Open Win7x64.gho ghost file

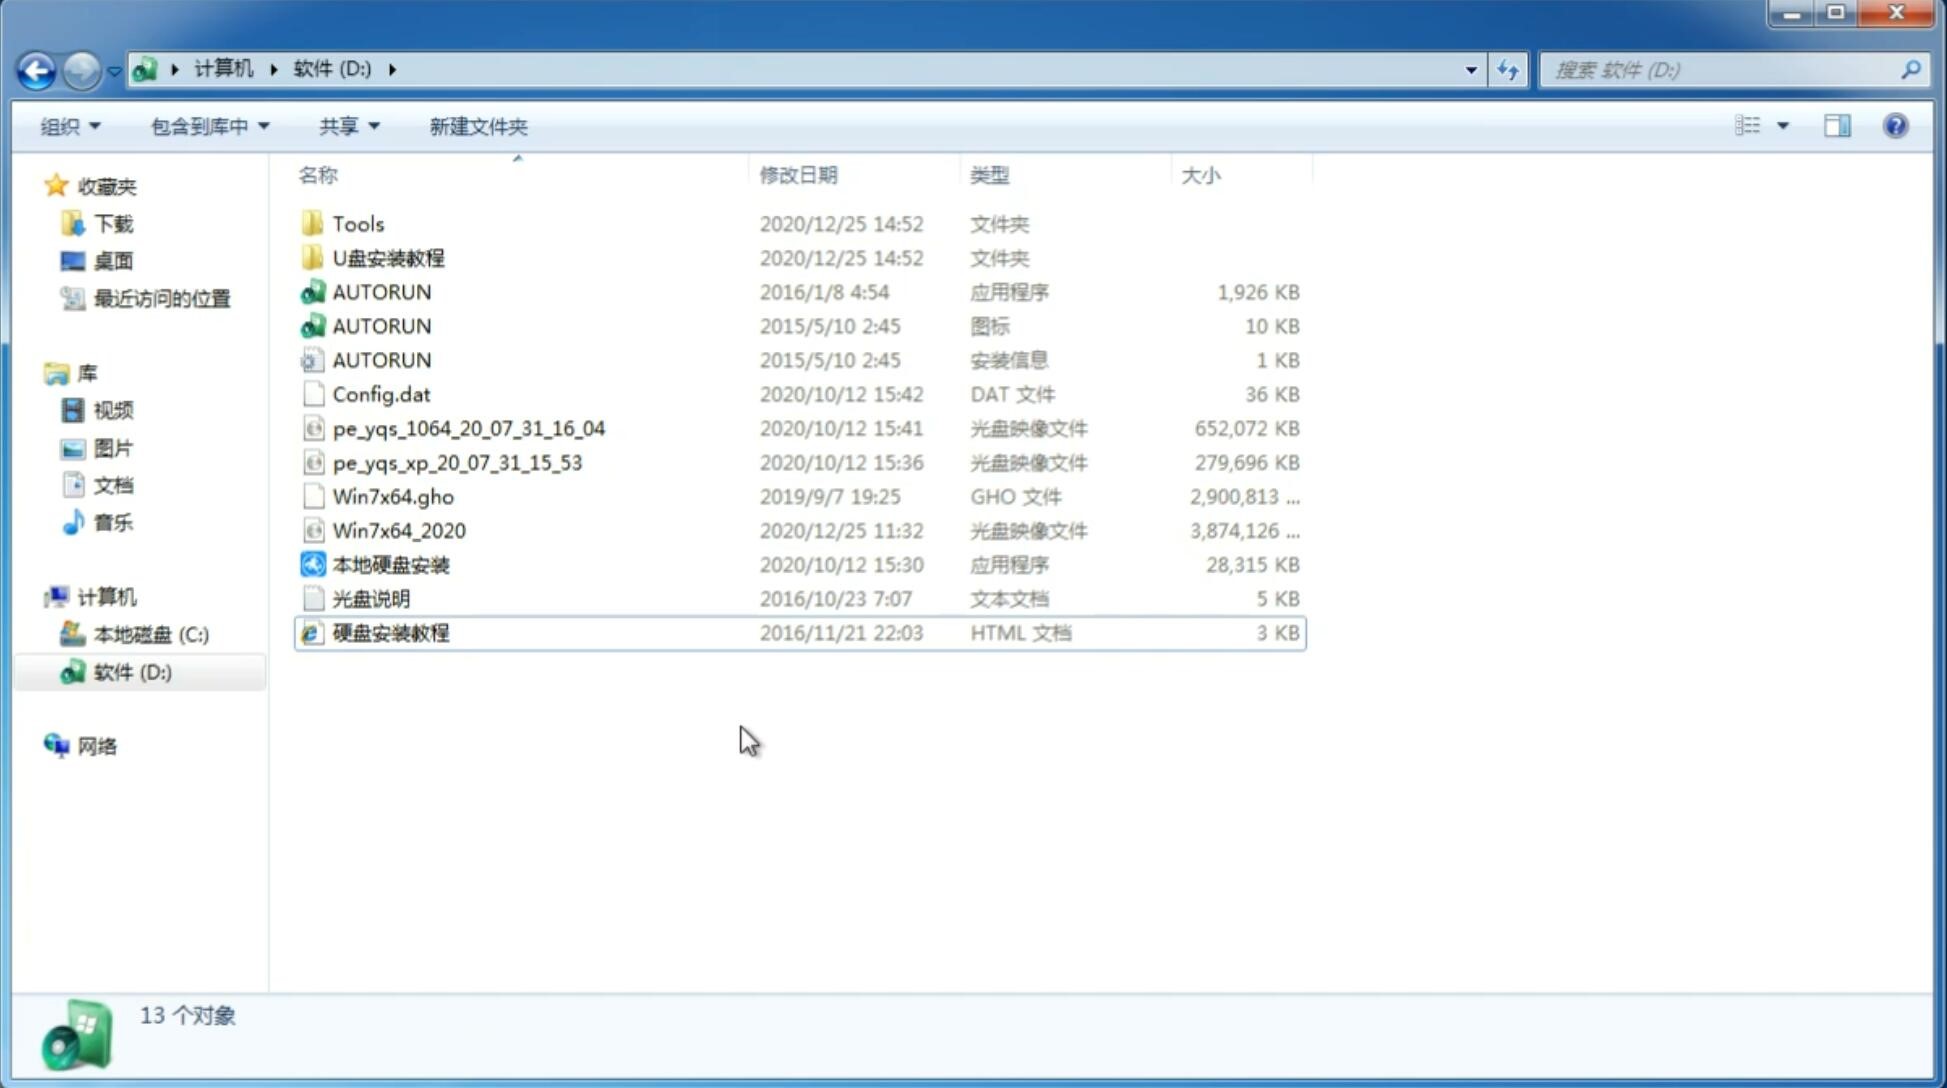coord(392,496)
